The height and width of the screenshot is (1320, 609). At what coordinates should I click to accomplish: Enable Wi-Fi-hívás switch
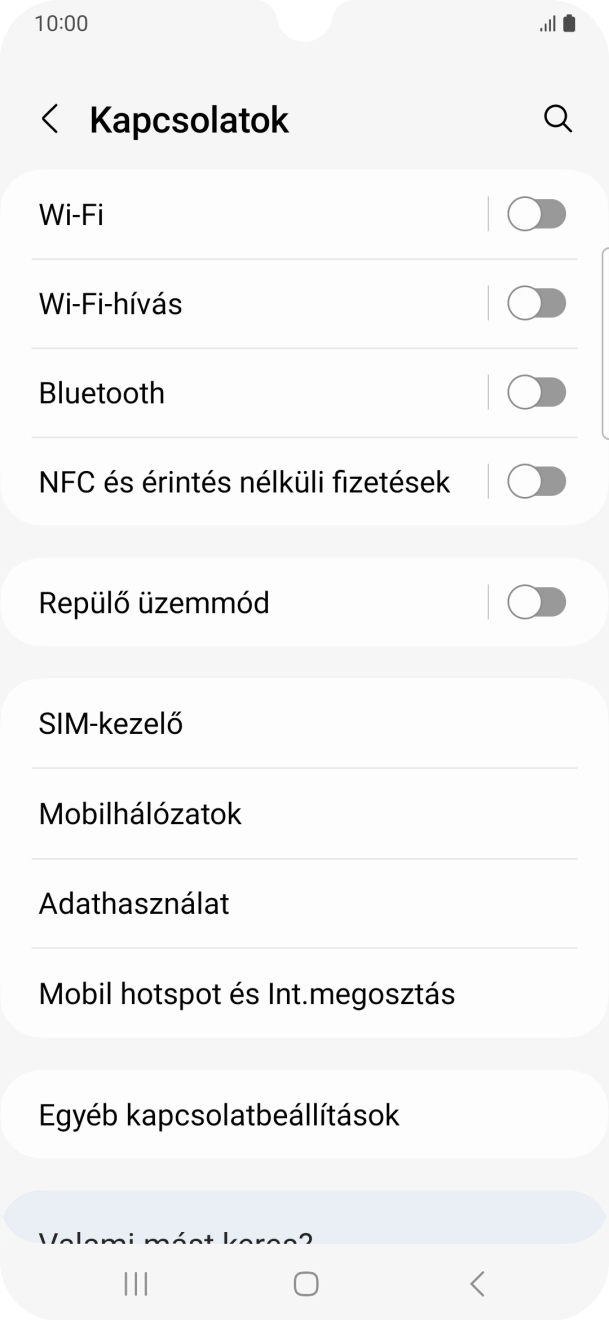(536, 302)
